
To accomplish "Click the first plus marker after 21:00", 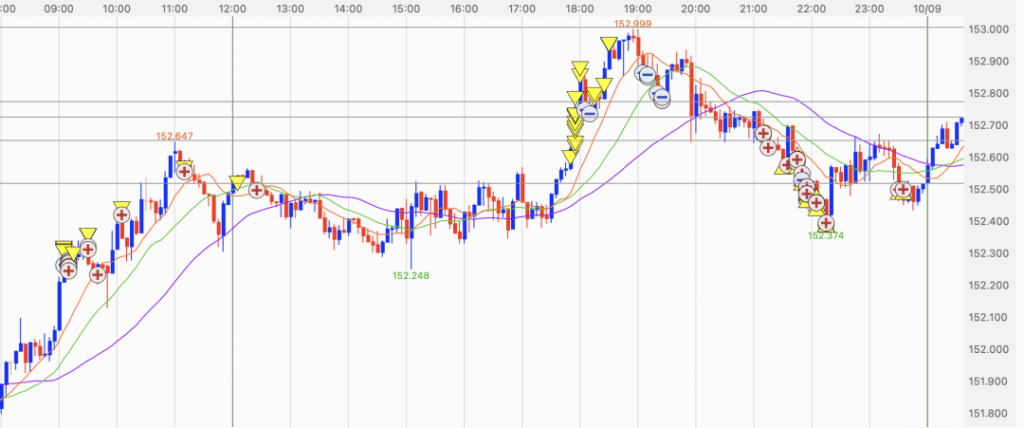I will [x=763, y=132].
